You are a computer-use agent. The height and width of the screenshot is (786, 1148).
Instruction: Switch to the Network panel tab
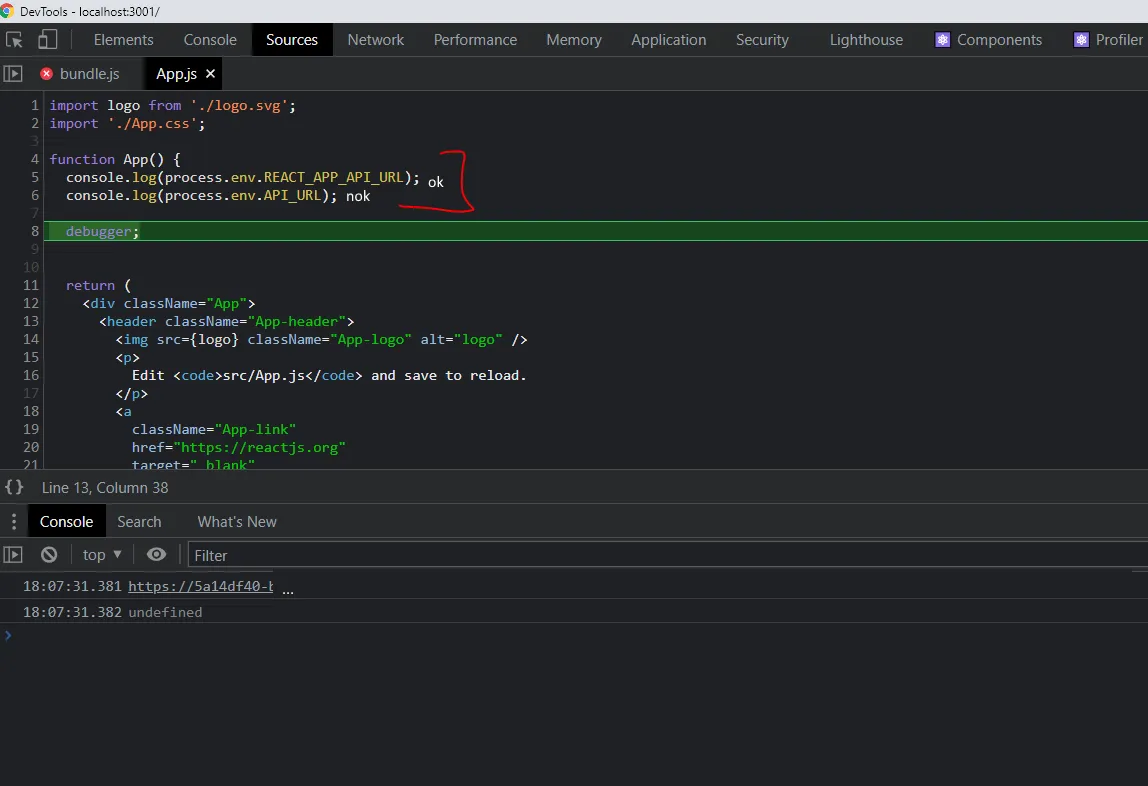click(x=375, y=40)
